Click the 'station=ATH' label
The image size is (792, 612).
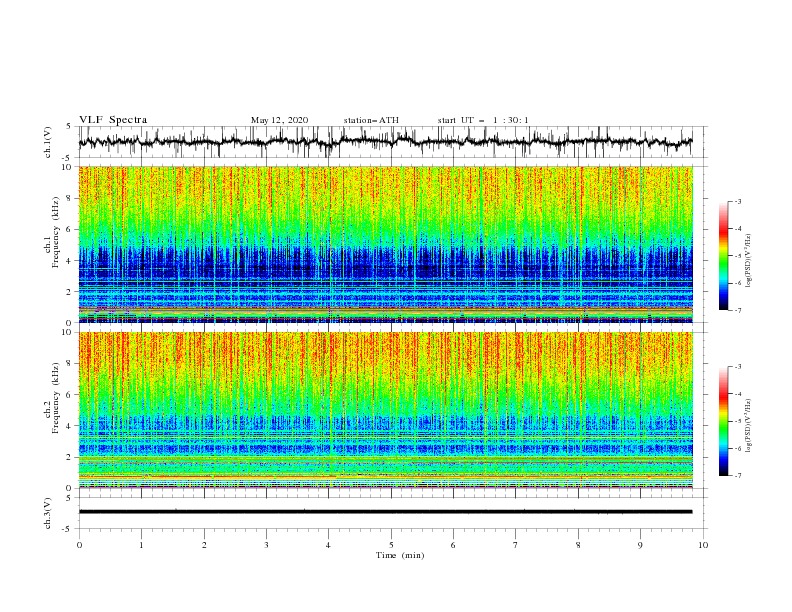pos(371,120)
